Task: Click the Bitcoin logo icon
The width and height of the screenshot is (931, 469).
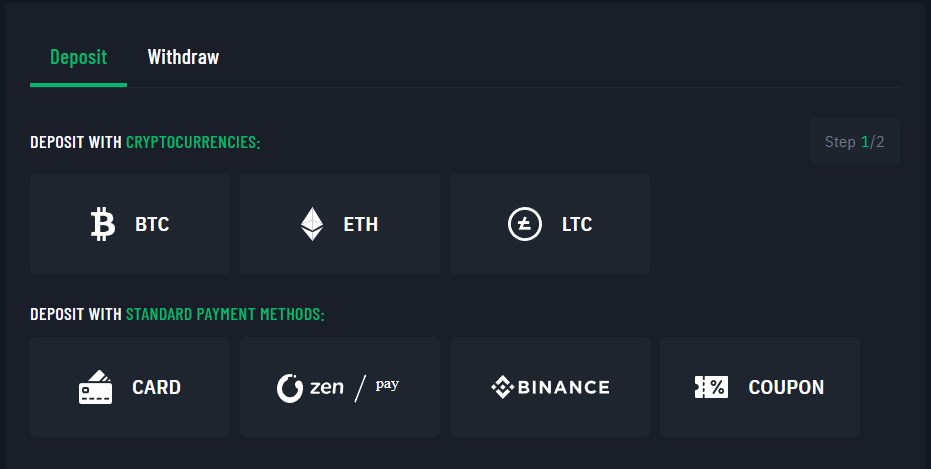Action: 103,224
